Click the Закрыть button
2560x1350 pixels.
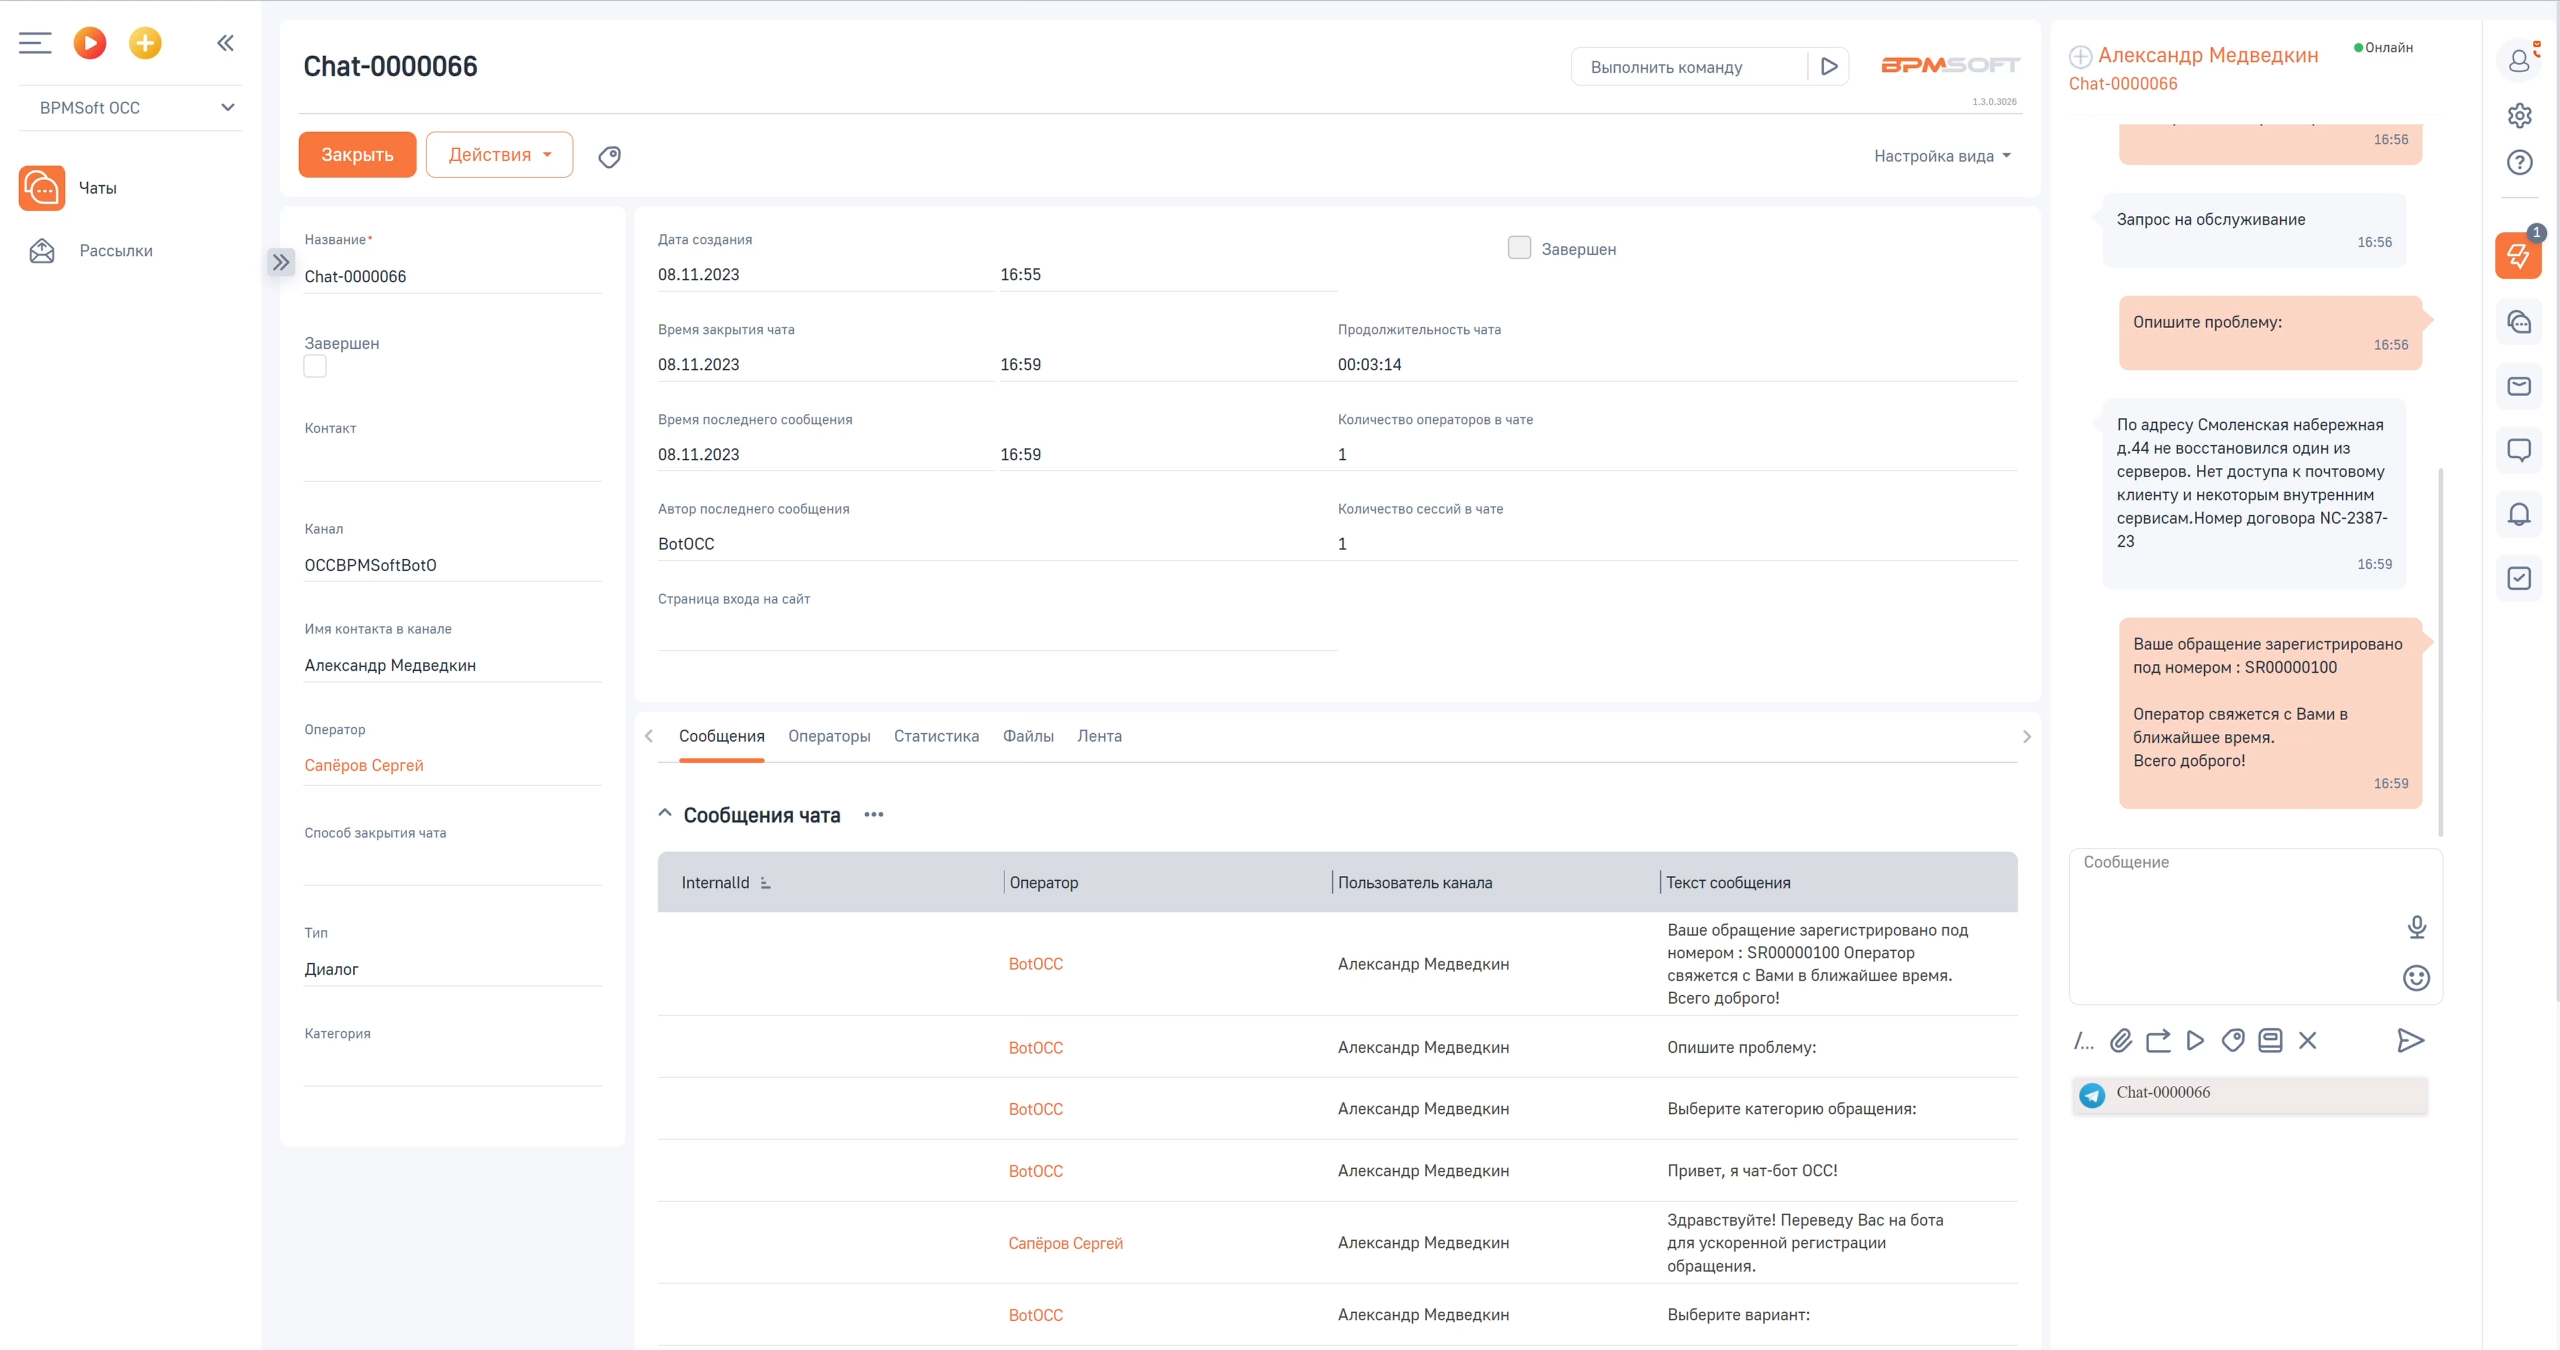(357, 155)
